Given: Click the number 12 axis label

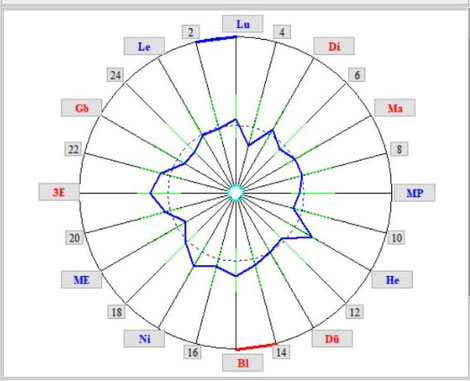Looking at the screenshot, I should tap(354, 312).
